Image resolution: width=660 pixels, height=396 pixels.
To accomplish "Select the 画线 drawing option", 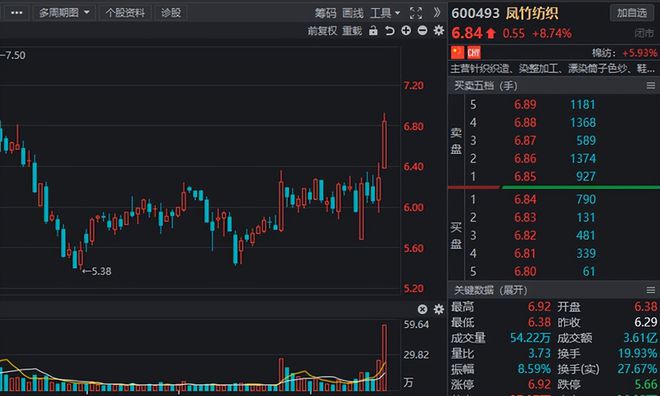I will (x=353, y=13).
